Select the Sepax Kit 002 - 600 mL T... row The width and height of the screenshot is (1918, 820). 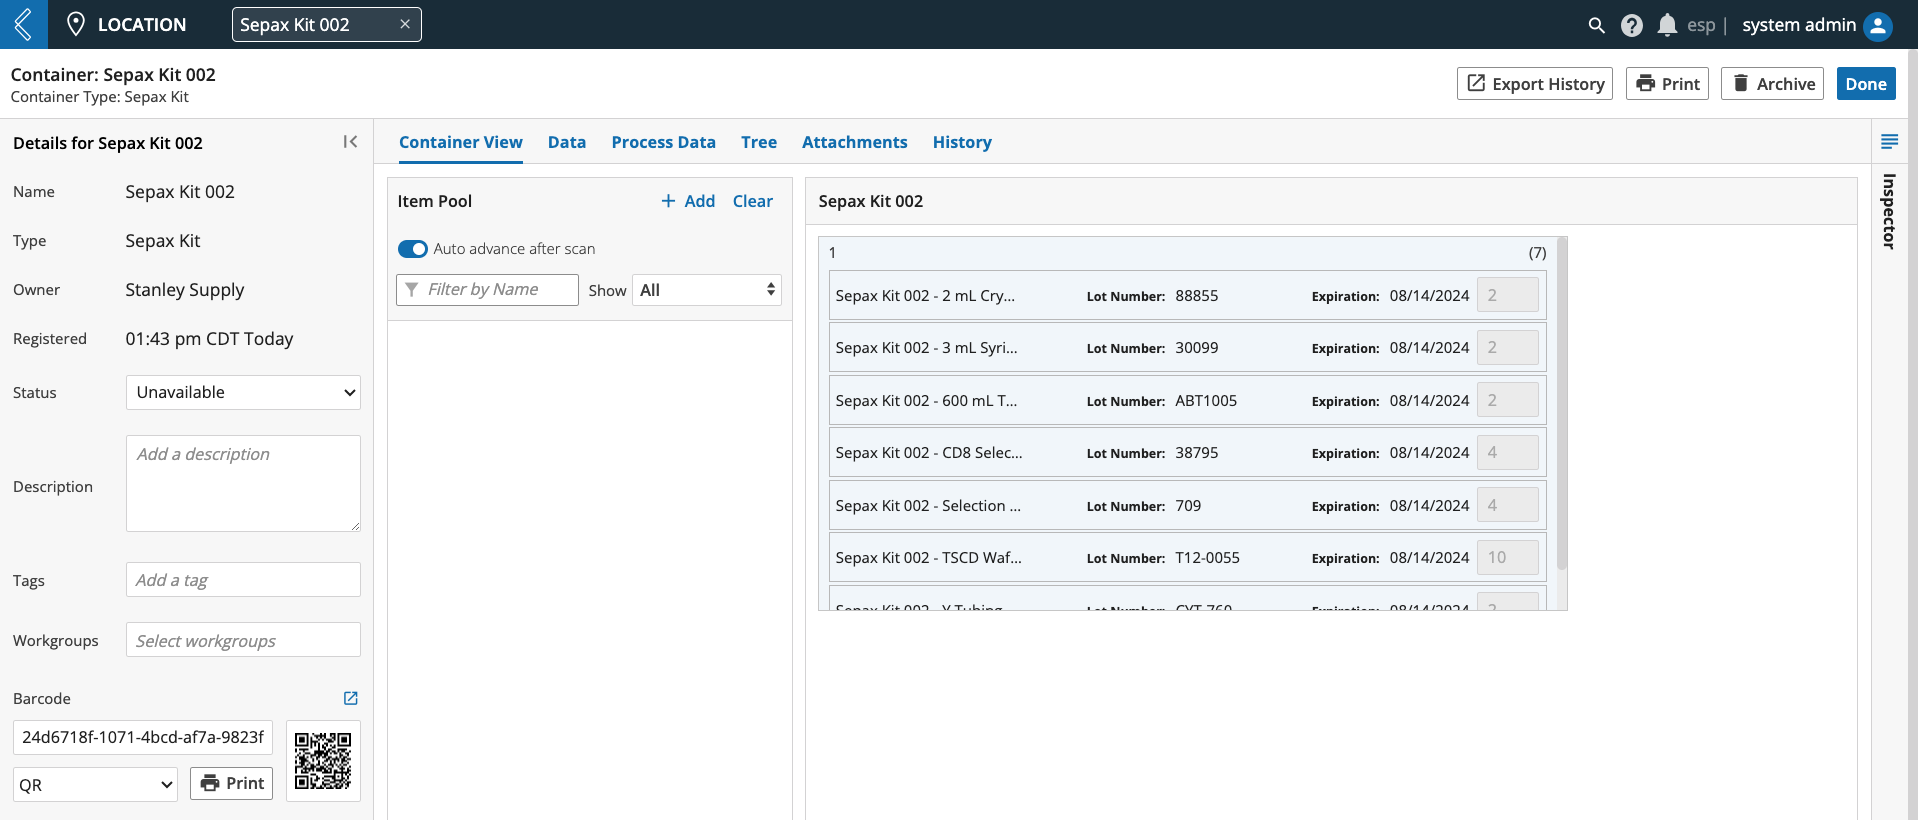[x=1188, y=400]
